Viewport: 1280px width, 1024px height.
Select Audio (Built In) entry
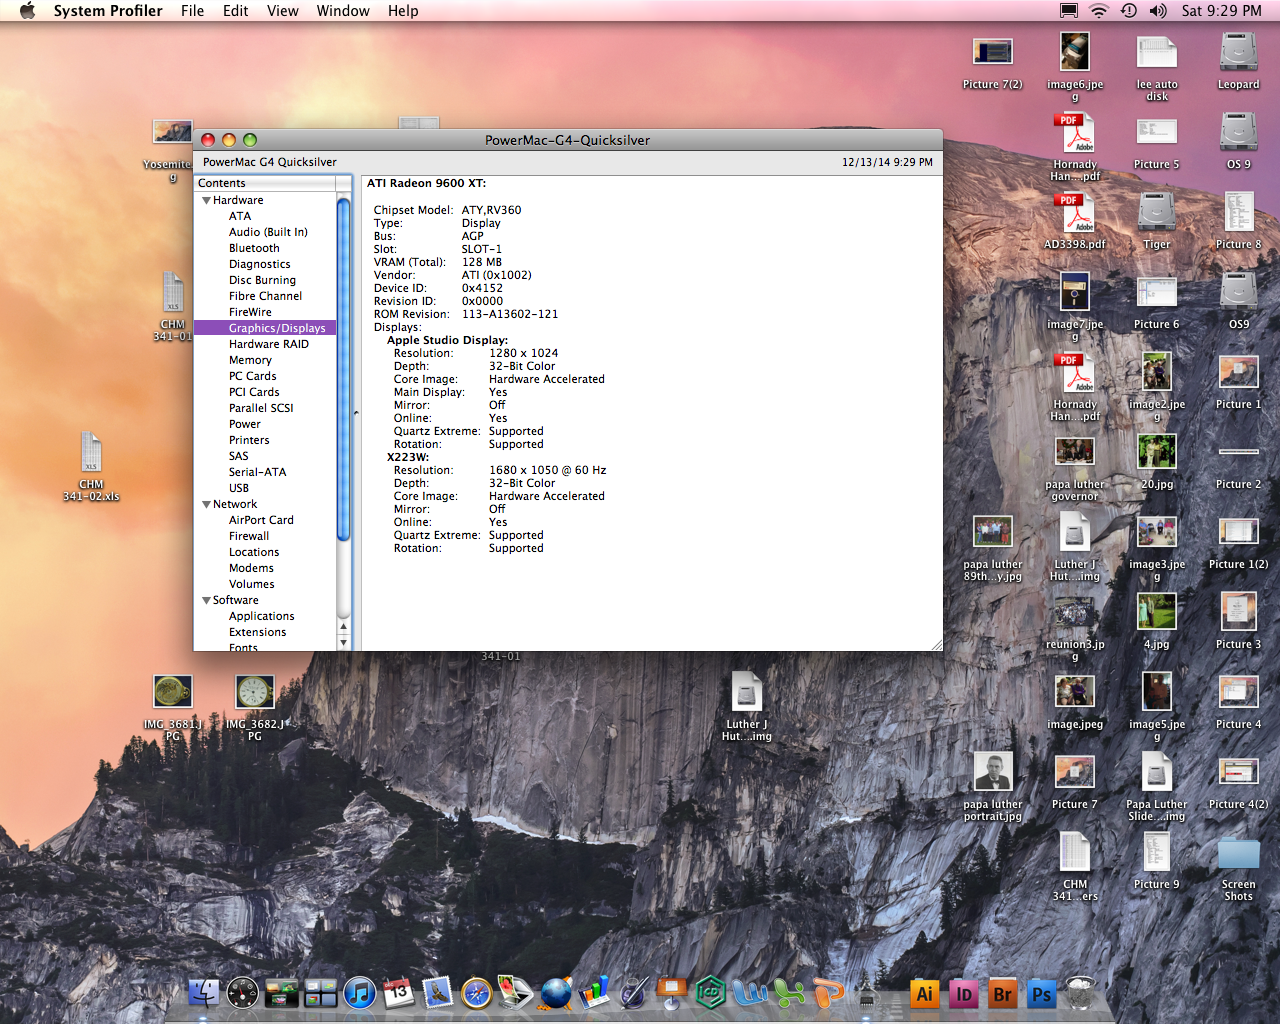(268, 232)
